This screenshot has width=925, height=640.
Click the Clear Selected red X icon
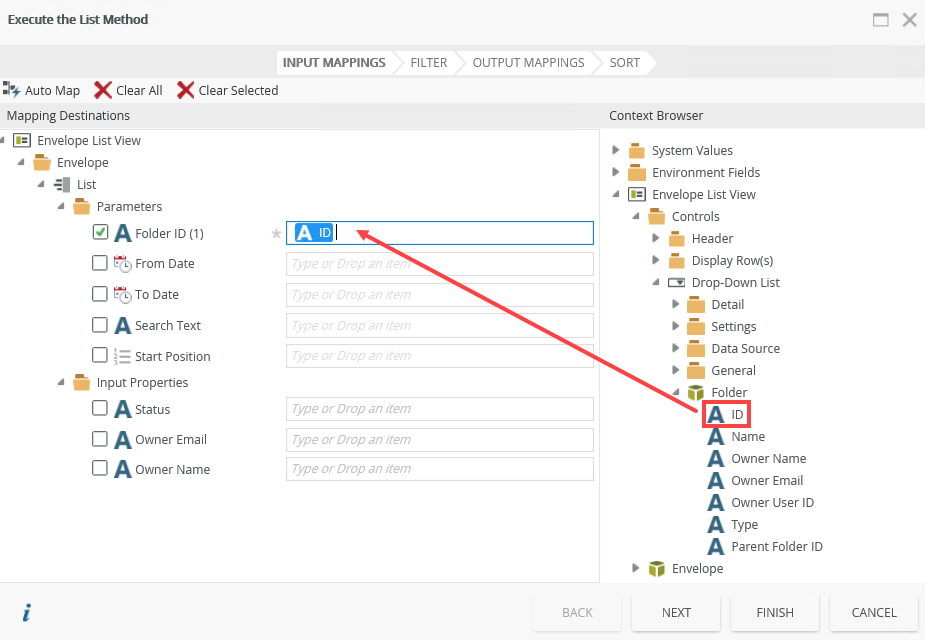point(186,90)
